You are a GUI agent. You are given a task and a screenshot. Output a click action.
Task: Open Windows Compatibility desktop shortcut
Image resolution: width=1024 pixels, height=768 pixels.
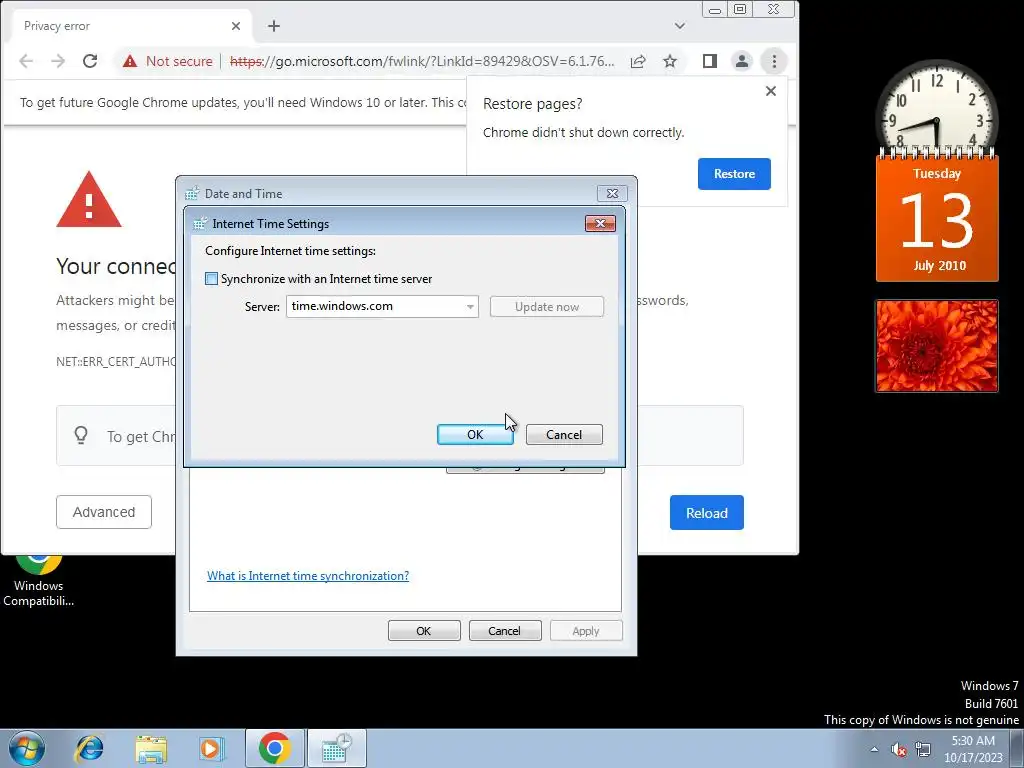tap(39, 580)
